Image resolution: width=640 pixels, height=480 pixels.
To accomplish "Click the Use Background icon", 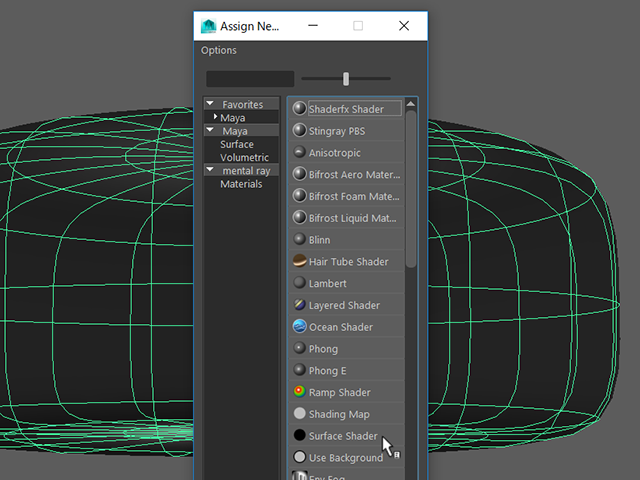I will pos(300,457).
